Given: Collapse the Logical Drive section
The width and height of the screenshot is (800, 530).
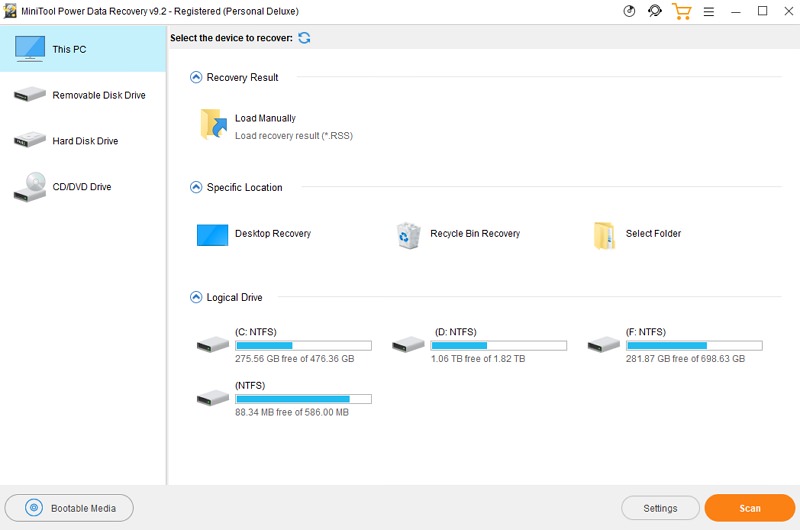Looking at the screenshot, I should 196,297.
